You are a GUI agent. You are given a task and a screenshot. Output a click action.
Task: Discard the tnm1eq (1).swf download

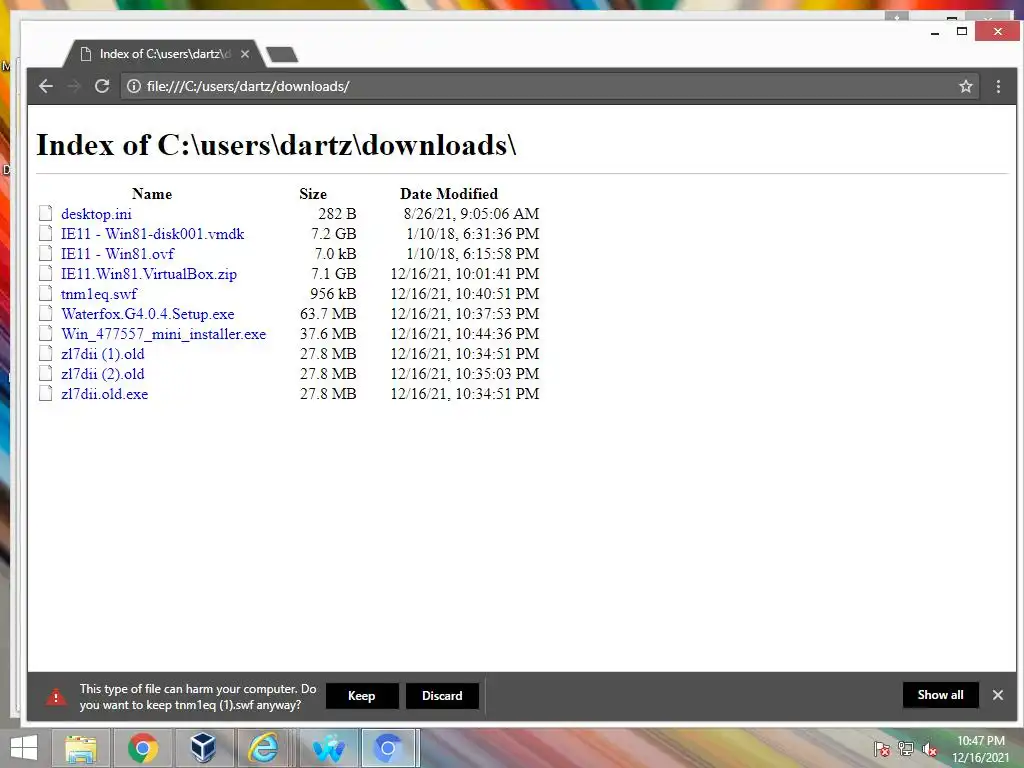tap(442, 696)
